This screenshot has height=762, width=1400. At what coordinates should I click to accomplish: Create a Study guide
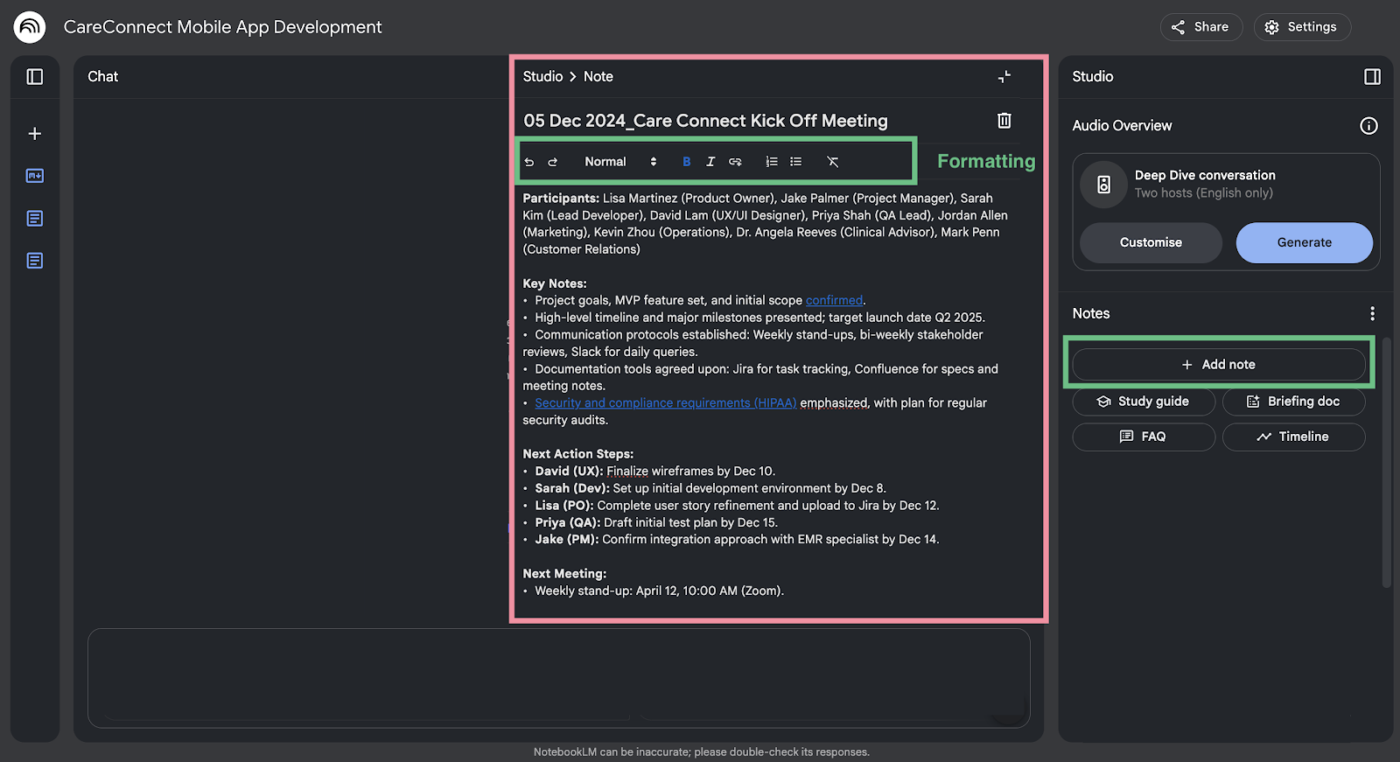tap(1144, 401)
